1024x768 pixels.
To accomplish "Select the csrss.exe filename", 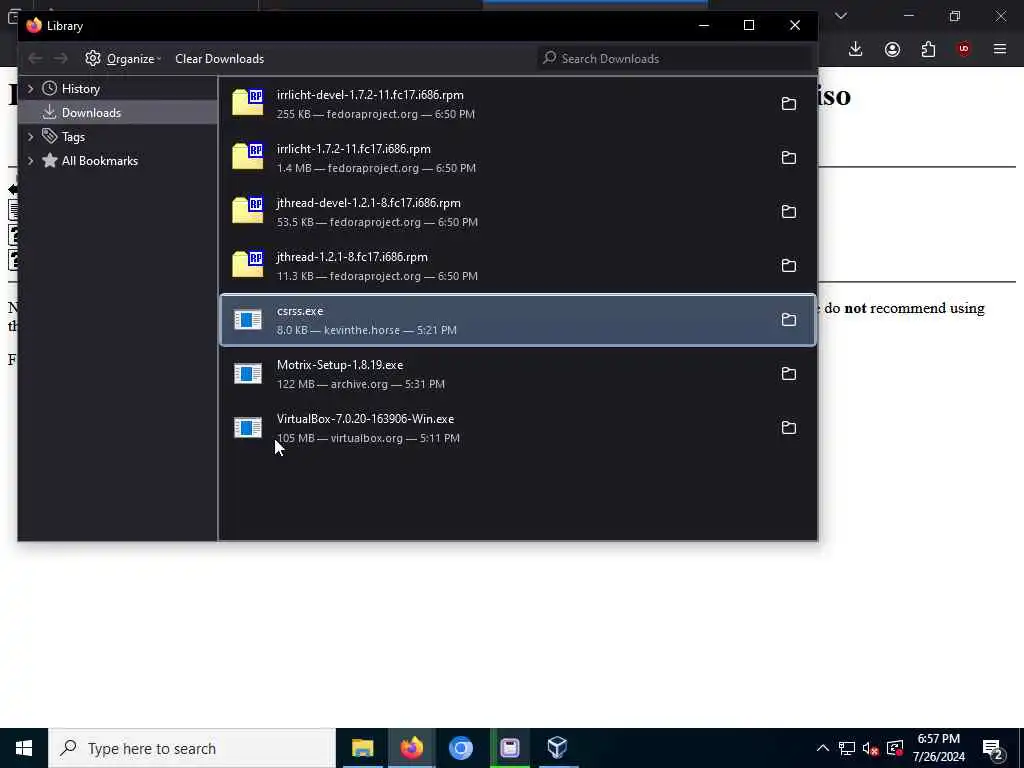I will pos(300,311).
